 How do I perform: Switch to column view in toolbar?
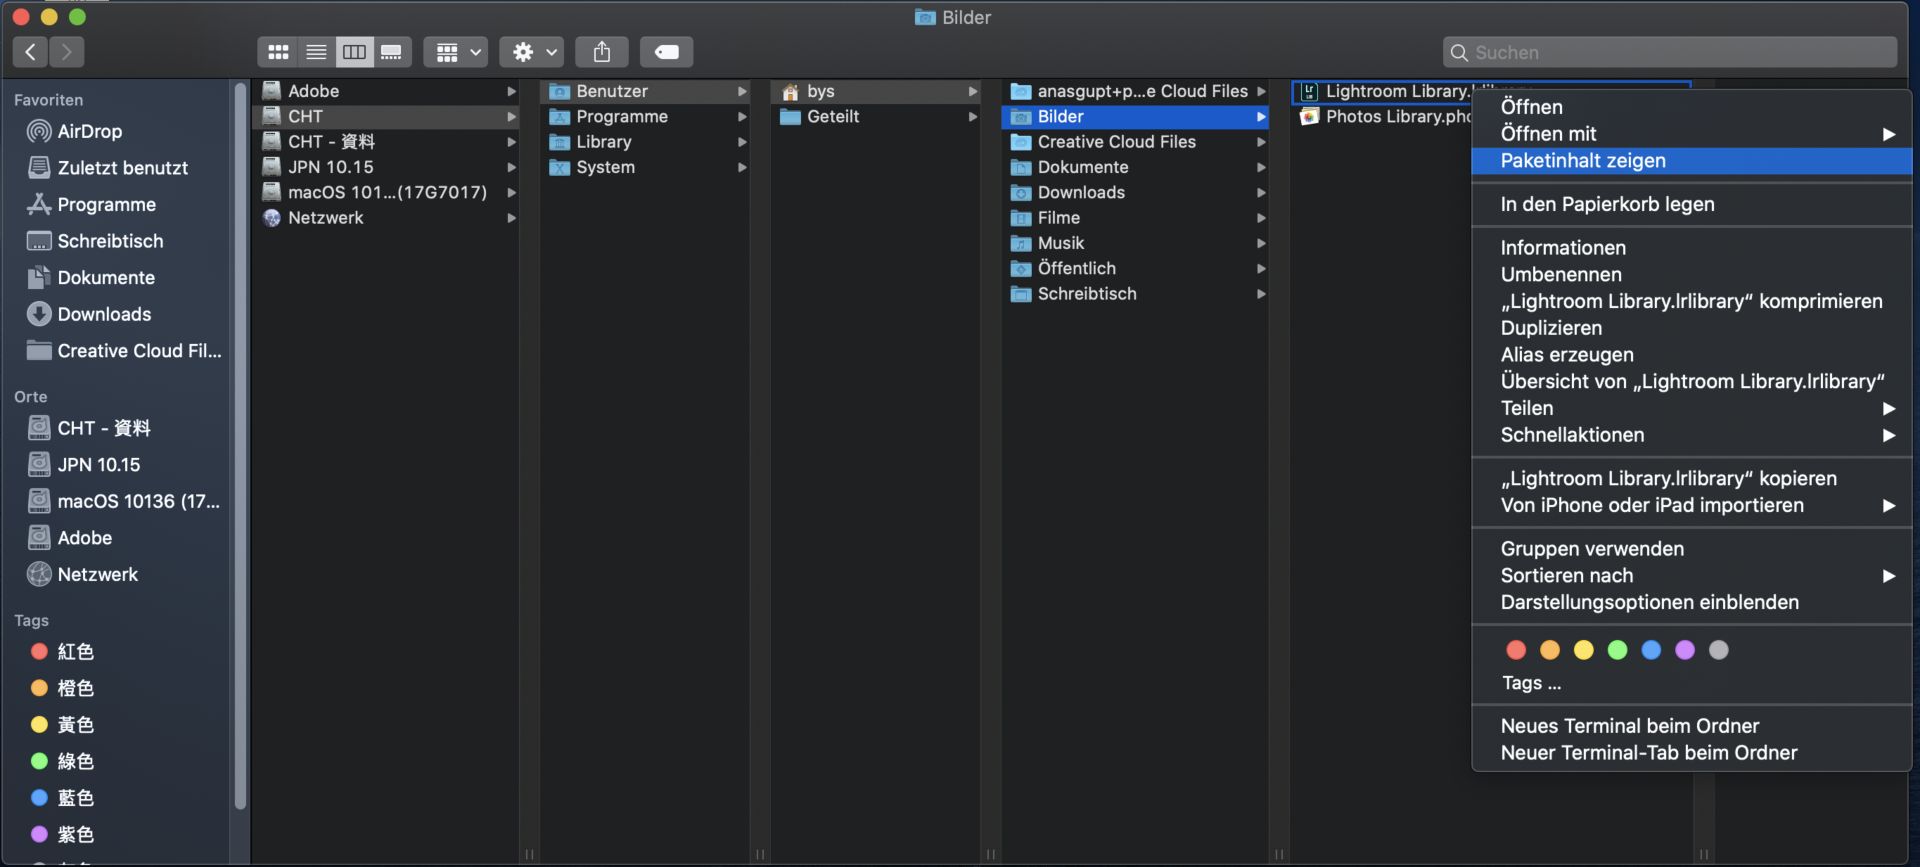tap(354, 52)
